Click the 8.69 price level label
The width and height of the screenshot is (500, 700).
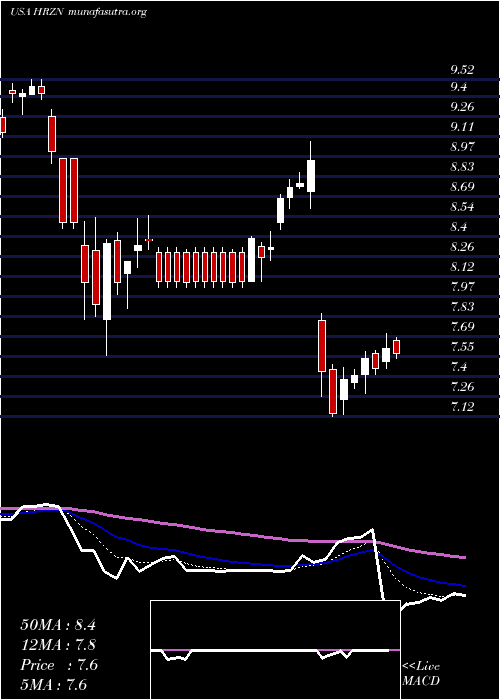pyautogui.click(x=462, y=187)
